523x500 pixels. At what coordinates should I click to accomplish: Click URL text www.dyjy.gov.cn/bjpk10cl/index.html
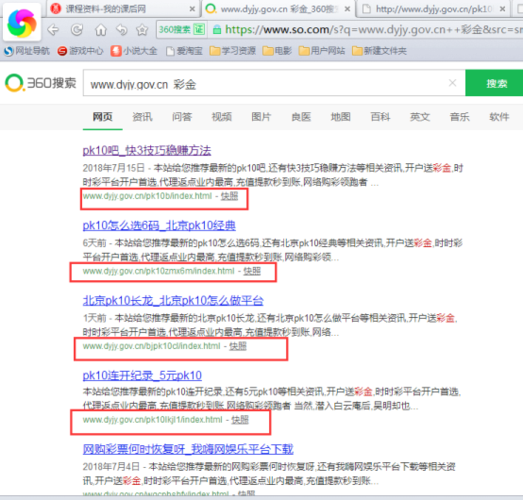click(152, 346)
